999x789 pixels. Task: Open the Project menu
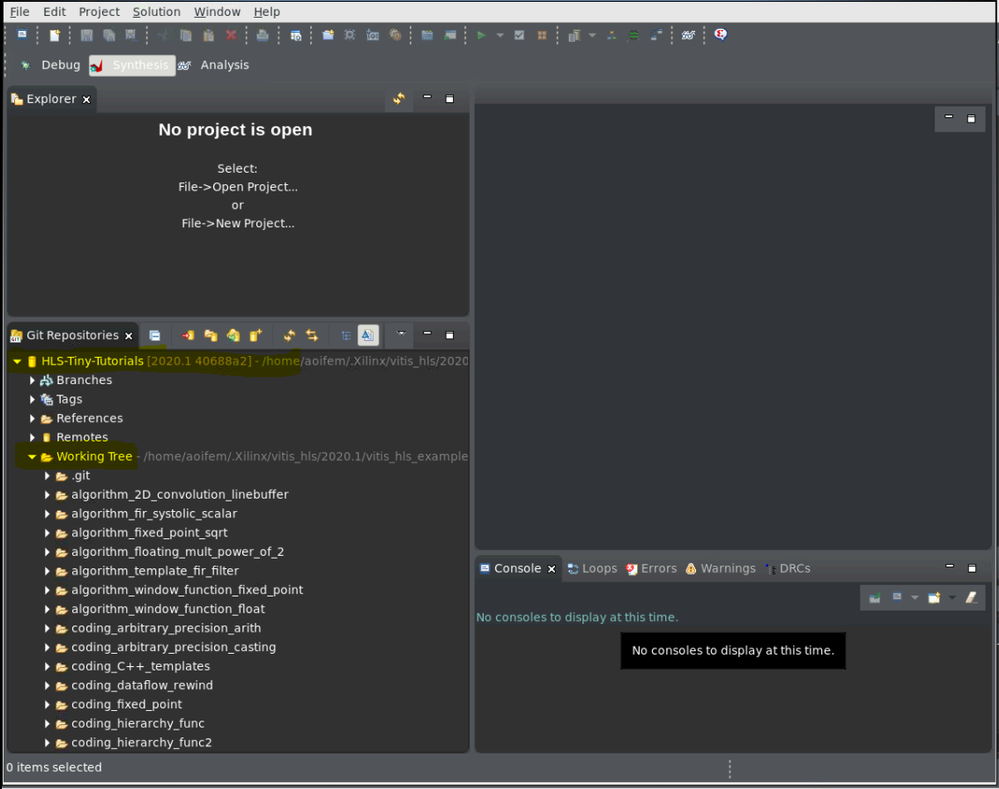click(99, 12)
